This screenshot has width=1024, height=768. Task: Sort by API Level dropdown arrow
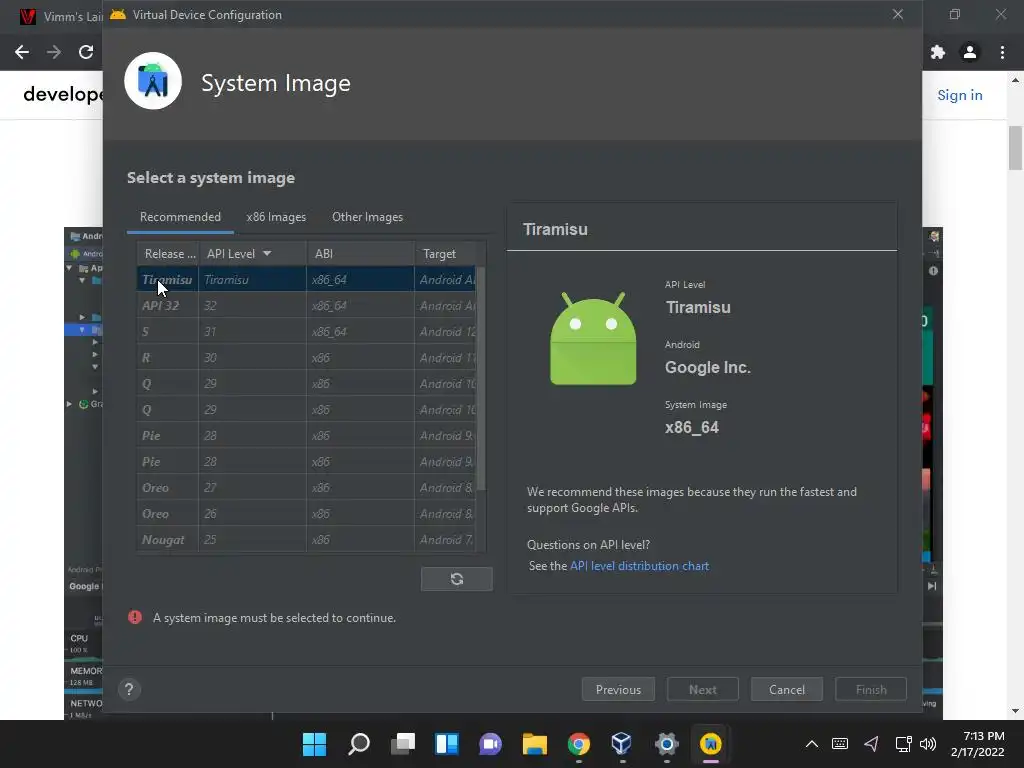coord(267,253)
